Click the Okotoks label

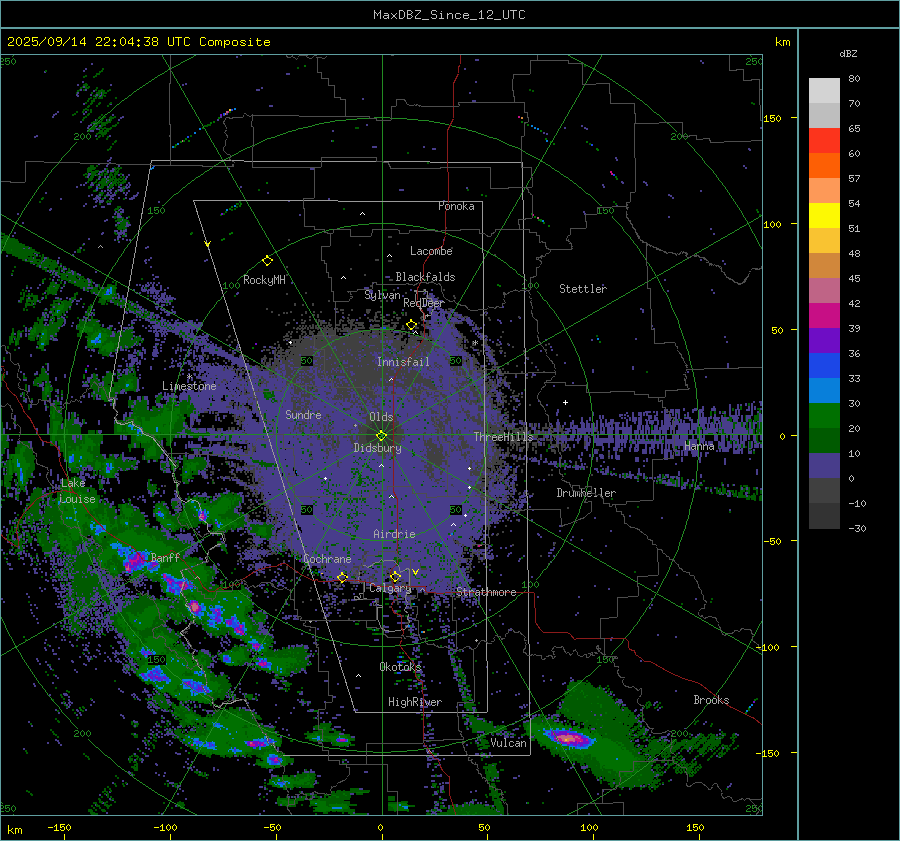400,666
